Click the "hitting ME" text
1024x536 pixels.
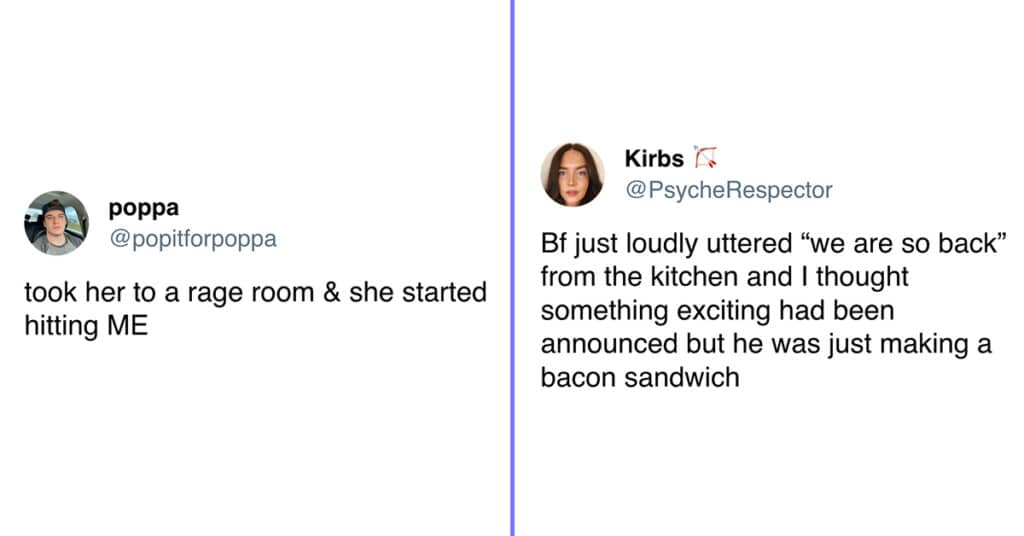(x=86, y=325)
